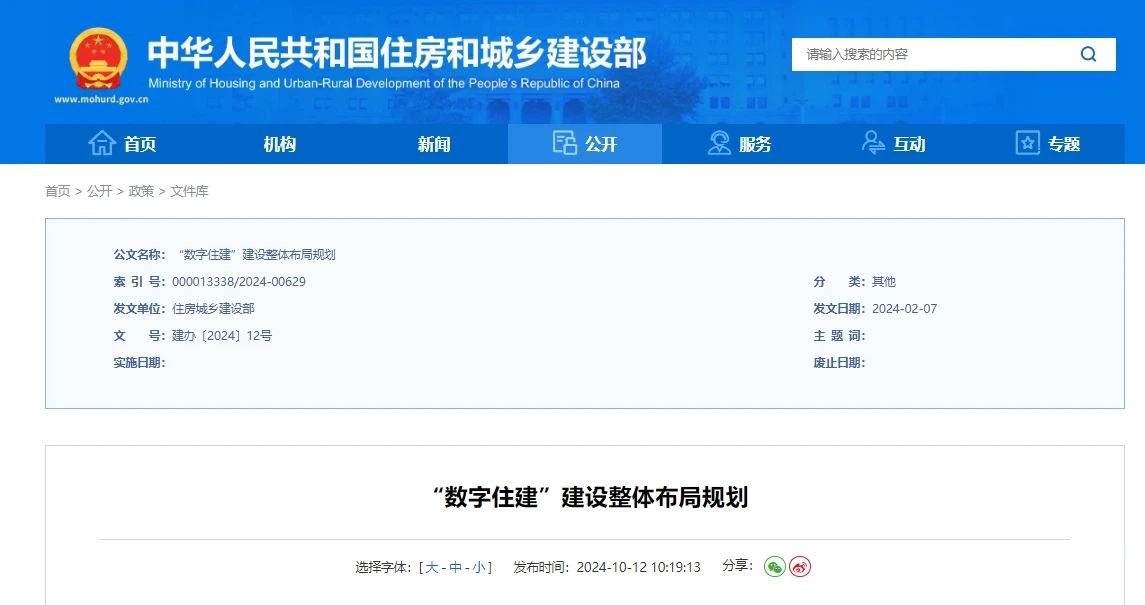Viewport: 1145px width, 605px height.
Task: Set font size to large (大)
Action: pos(432,567)
